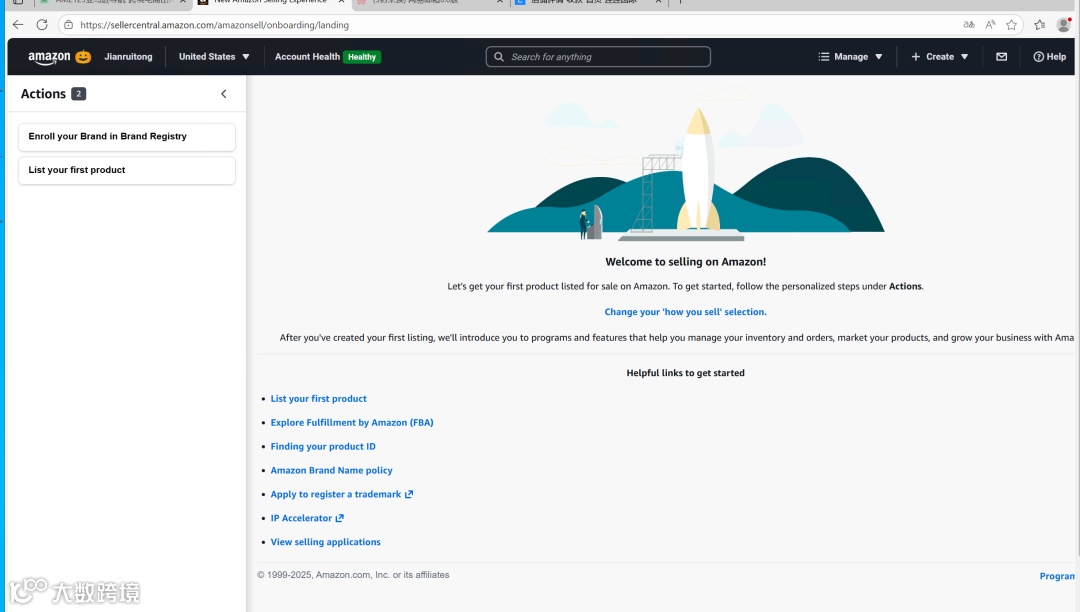The width and height of the screenshot is (1080, 612).
Task: Click the Healthy status badge
Action: [362, 57]
